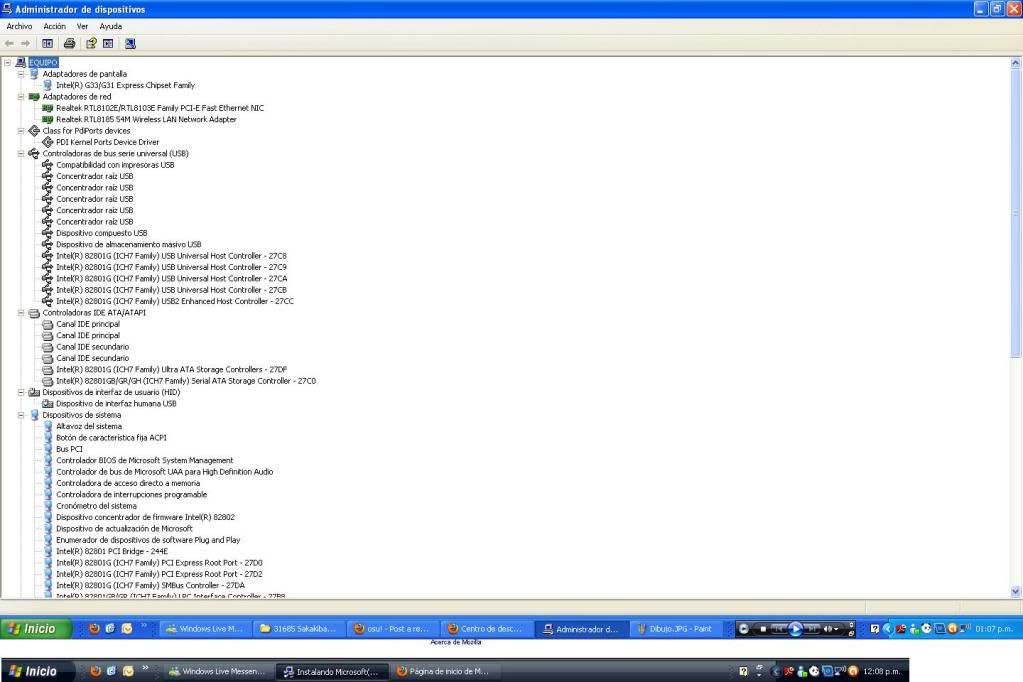Screen dimensions: 1023x682
Task: Launch Firefox from the blue taskbar quick launch
Action: [95, 628]
